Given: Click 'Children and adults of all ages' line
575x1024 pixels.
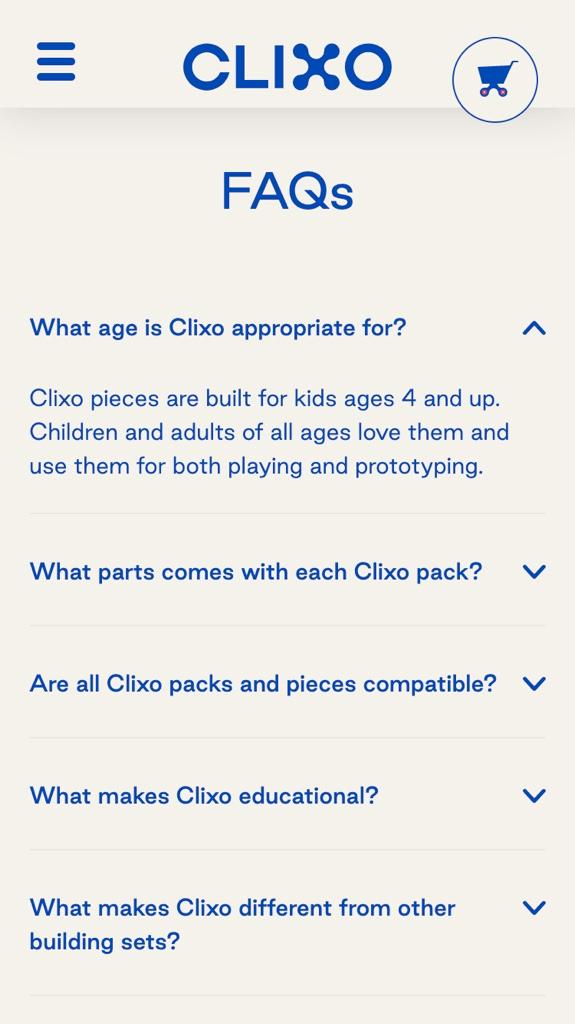Looking at the screenshot, I should 269,432.
